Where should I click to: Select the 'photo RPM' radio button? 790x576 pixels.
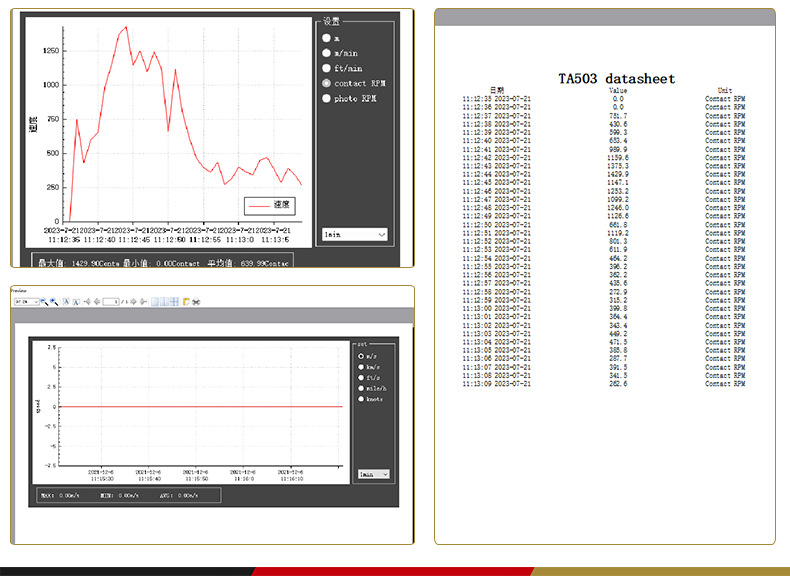coord(326,98)
